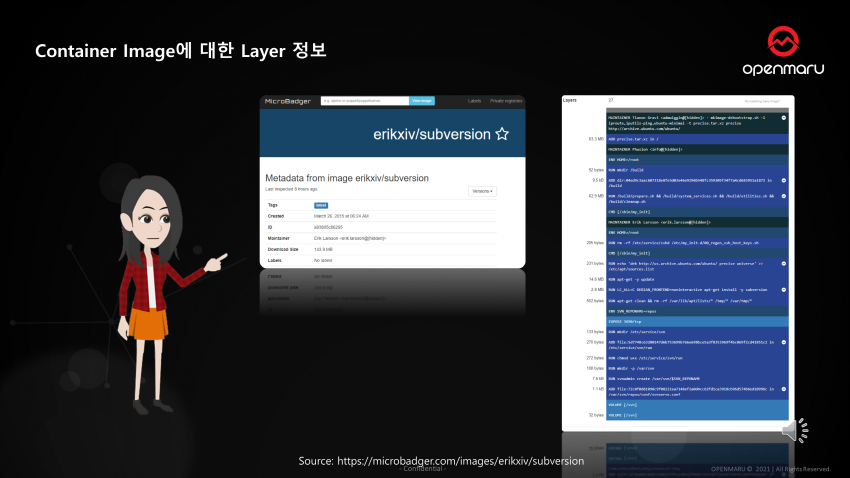The height and width of the screenshot is (478, 850).
Task: Click the 'RUN apt-get clean' layer row
Action: (697, 301)
